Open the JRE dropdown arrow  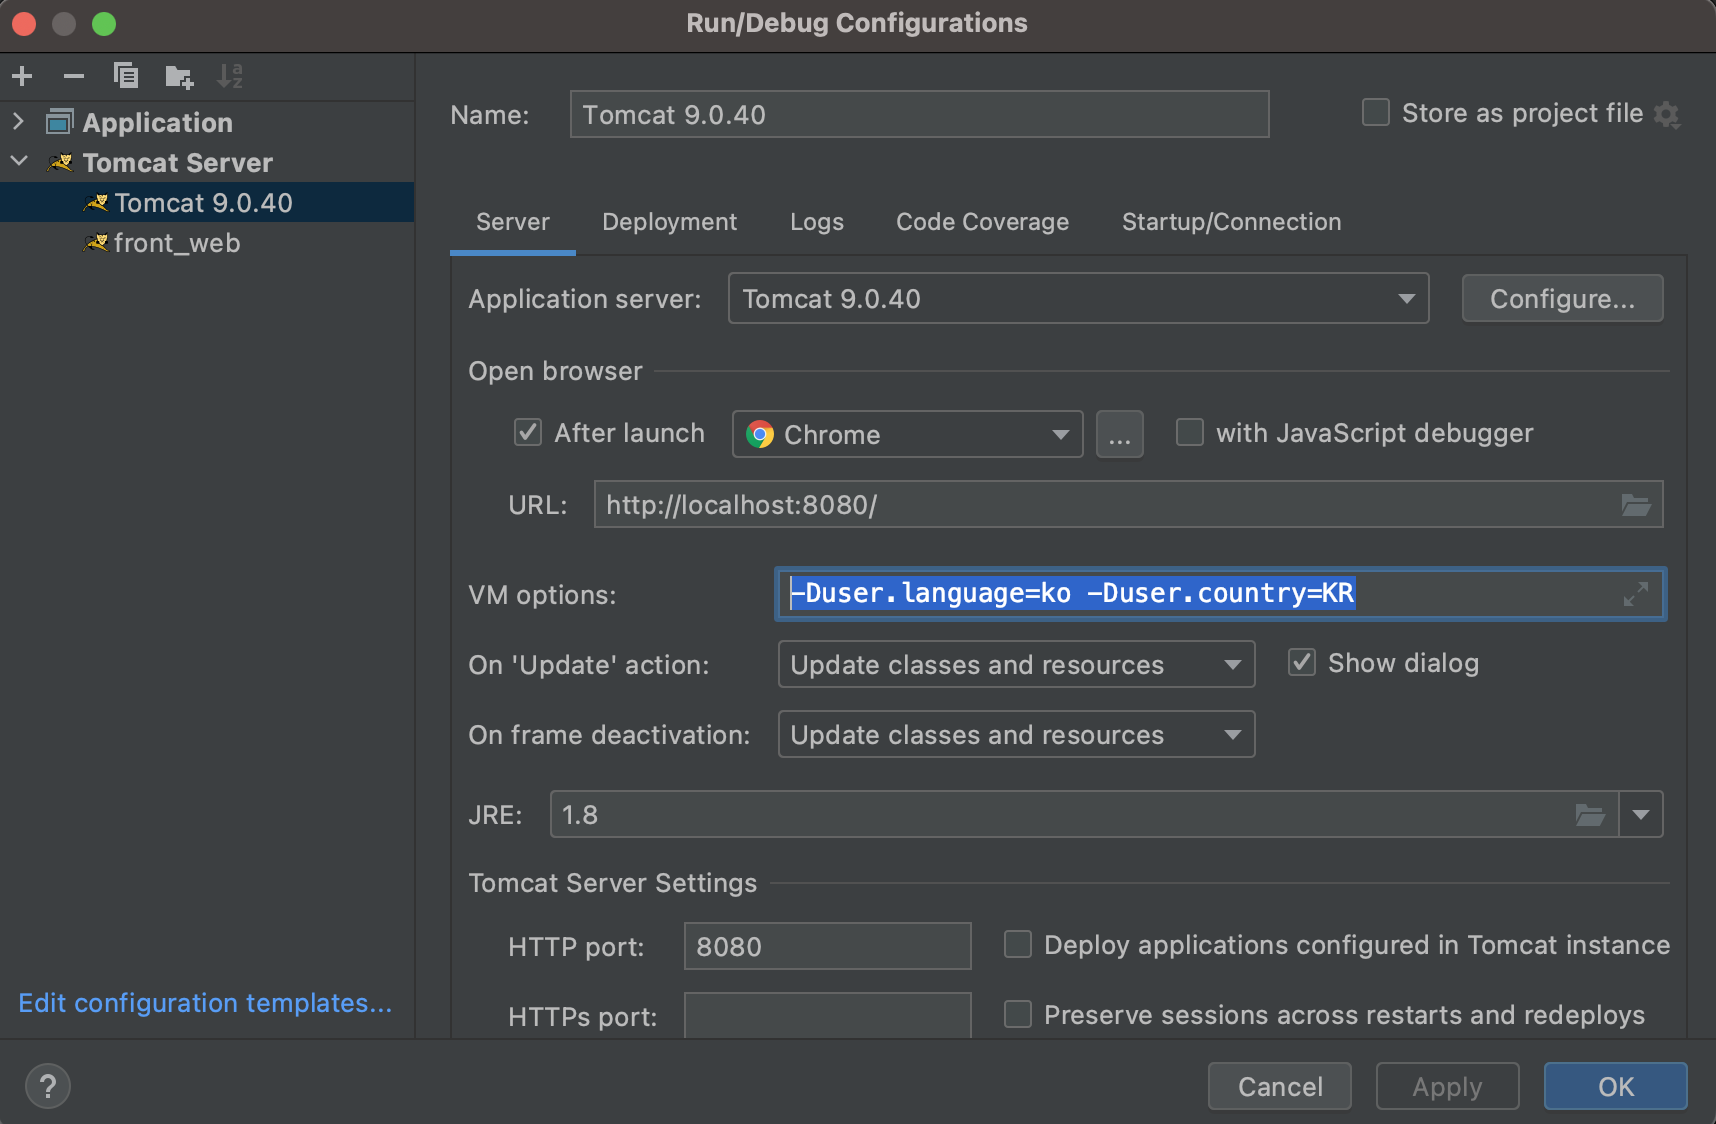click(1641, 814)
